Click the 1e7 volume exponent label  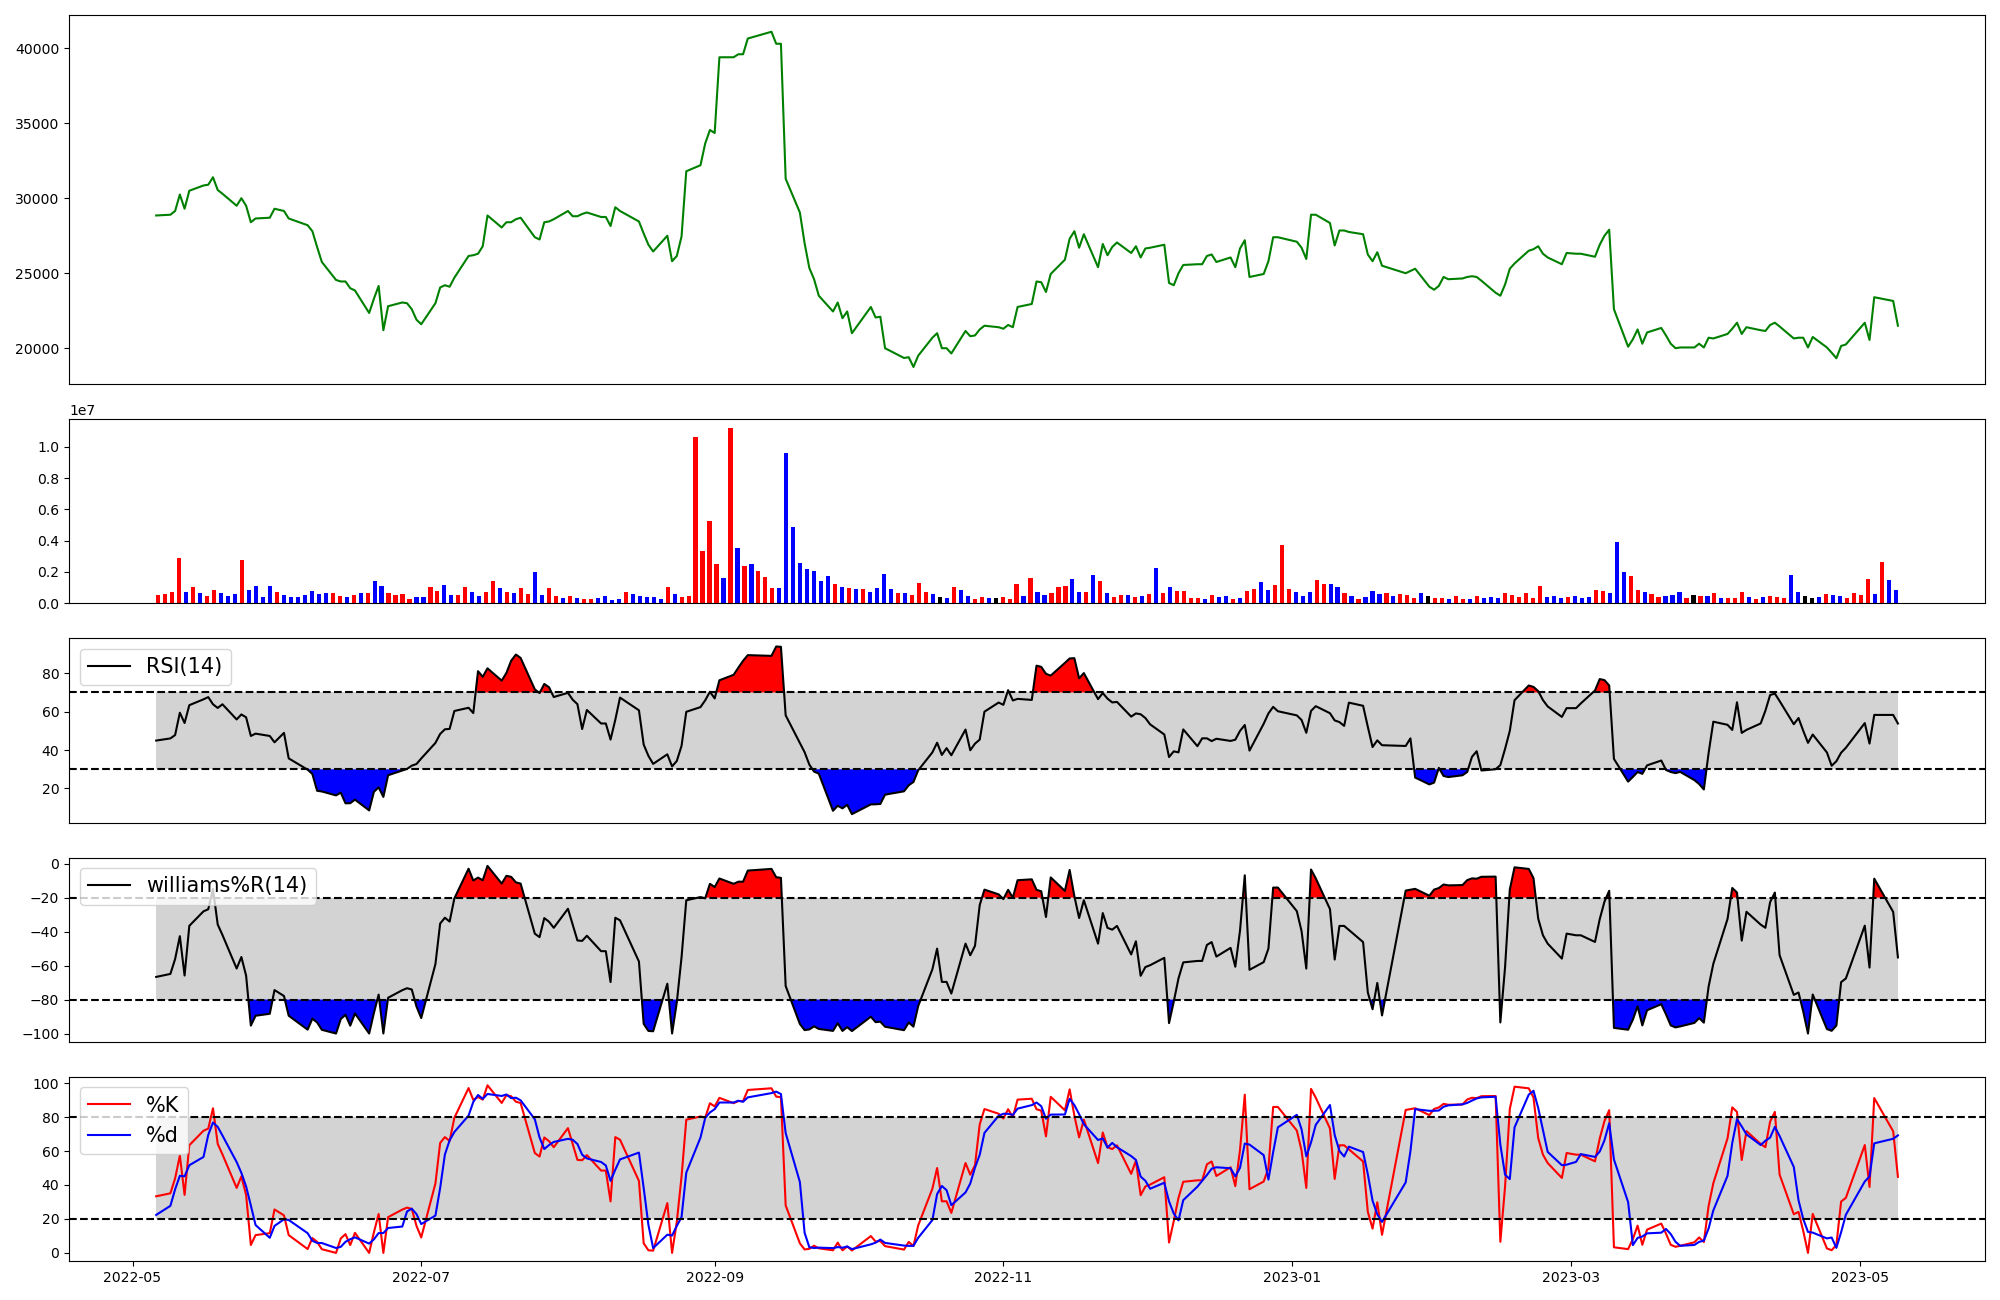click(82, 410)
